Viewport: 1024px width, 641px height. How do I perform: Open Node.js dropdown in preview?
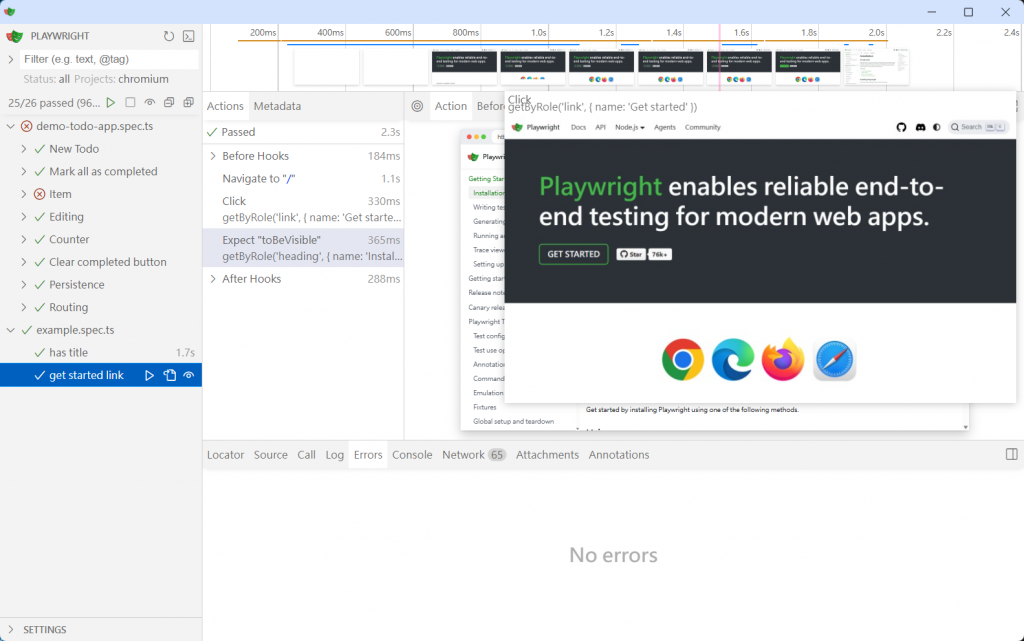(630, 127)
